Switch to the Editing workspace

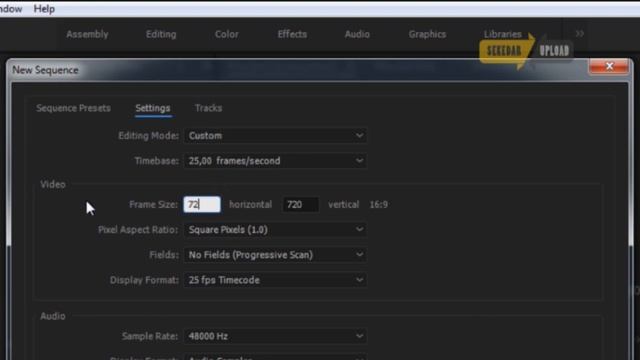click(x=161, y=34)
